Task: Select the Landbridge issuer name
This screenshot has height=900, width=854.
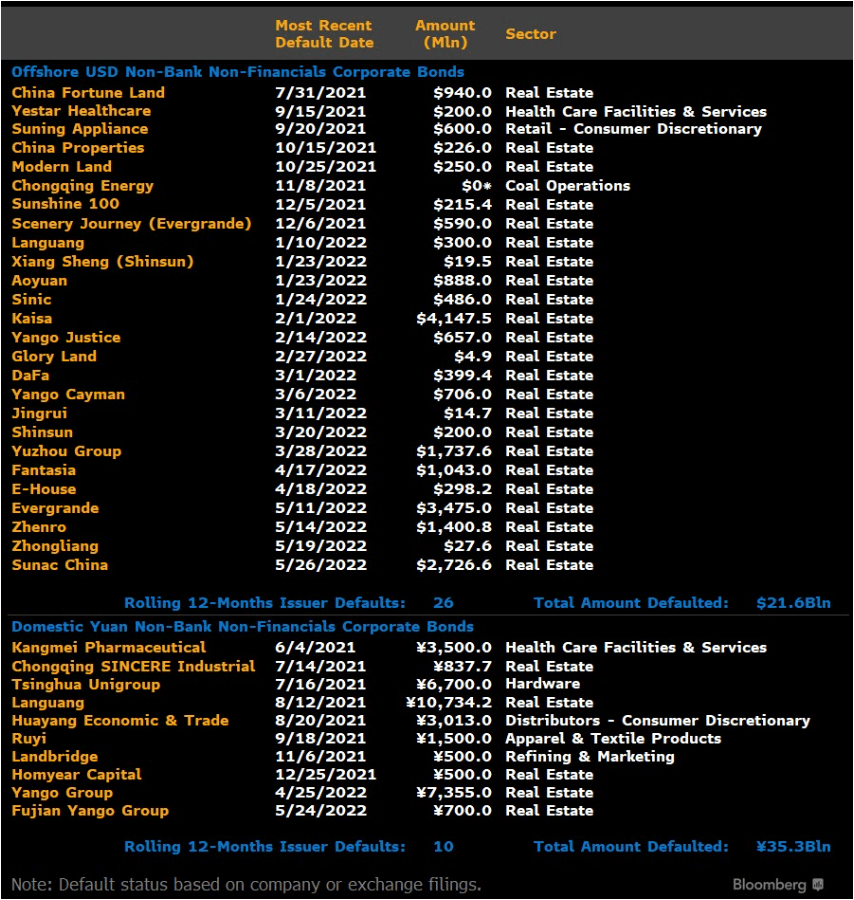Action: pos(55,756)
